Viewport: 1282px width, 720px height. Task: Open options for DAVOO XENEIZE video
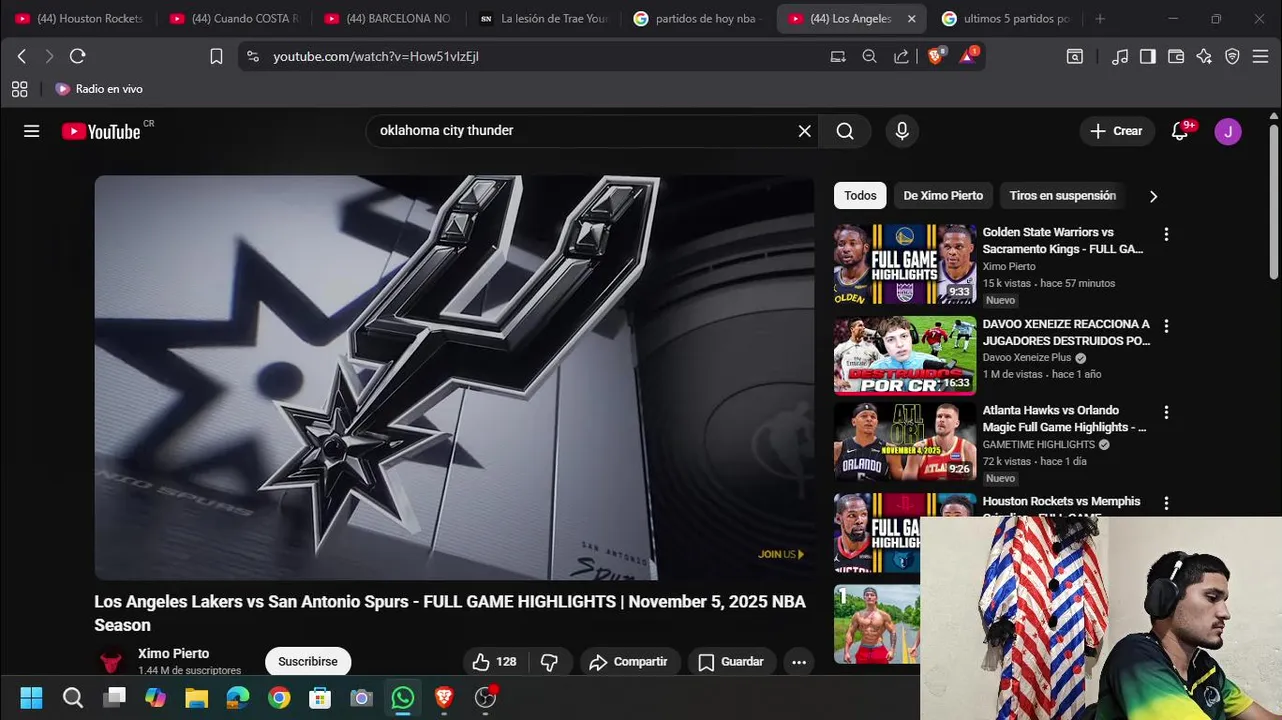point(1166,326)
